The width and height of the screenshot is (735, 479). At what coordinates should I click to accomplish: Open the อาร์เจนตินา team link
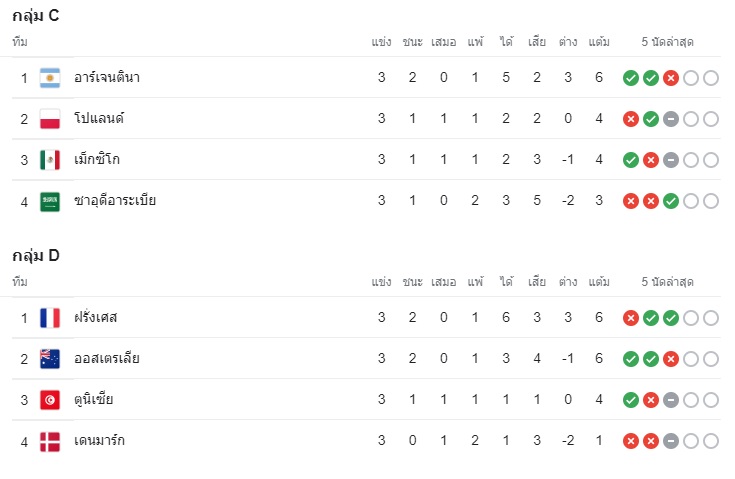coord(107,77)
